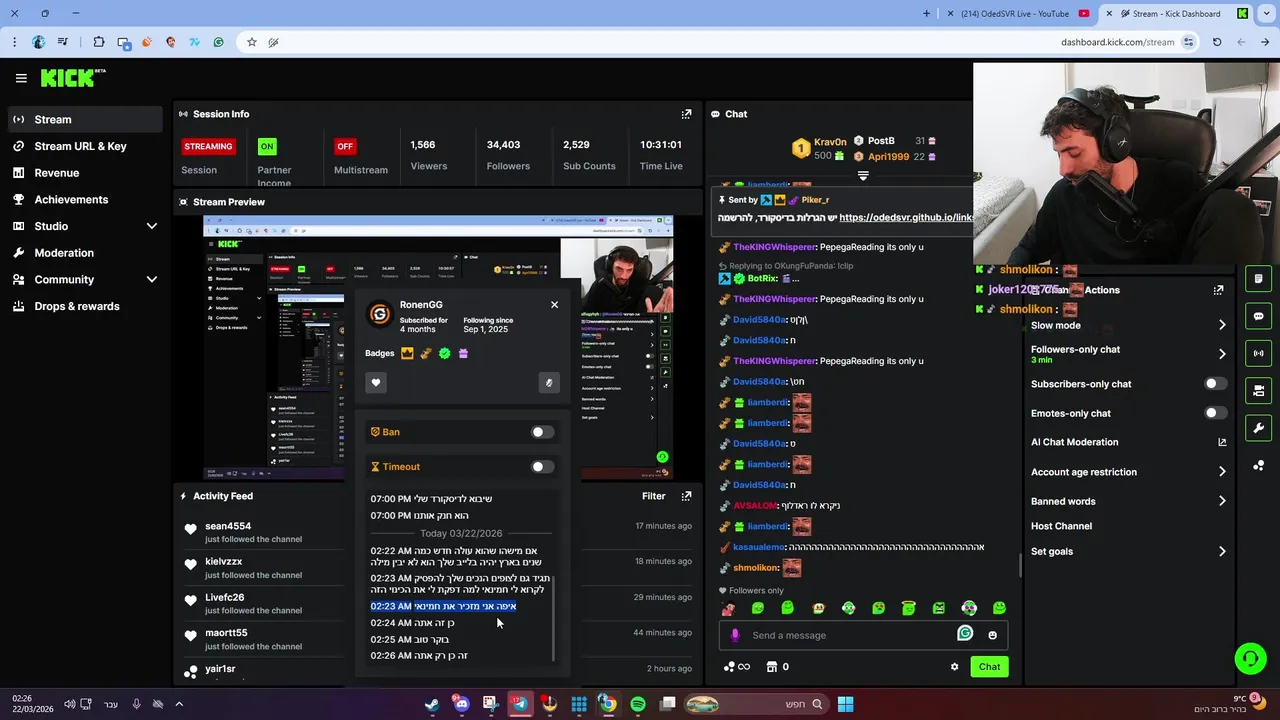Open Host Channel option

(1061, 526)
